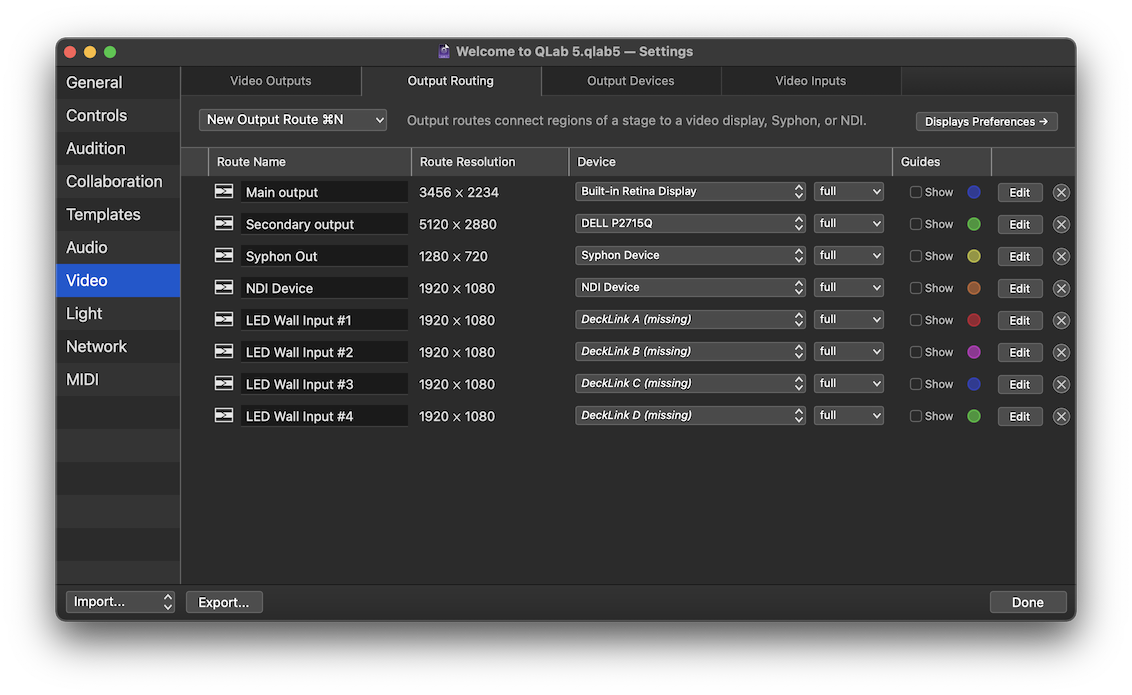Open the device dropdown showing DELL P2715Q

click(x=690, y=223)
